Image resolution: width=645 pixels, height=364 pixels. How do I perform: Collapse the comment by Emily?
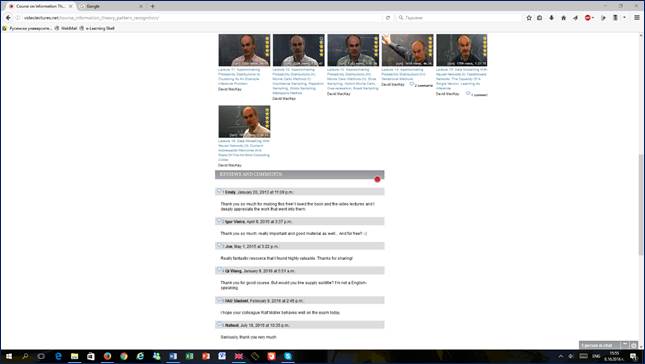219,192
